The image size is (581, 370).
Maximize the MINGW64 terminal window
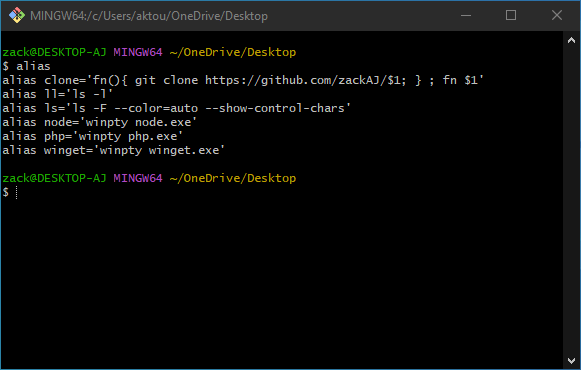click(511, 16)
